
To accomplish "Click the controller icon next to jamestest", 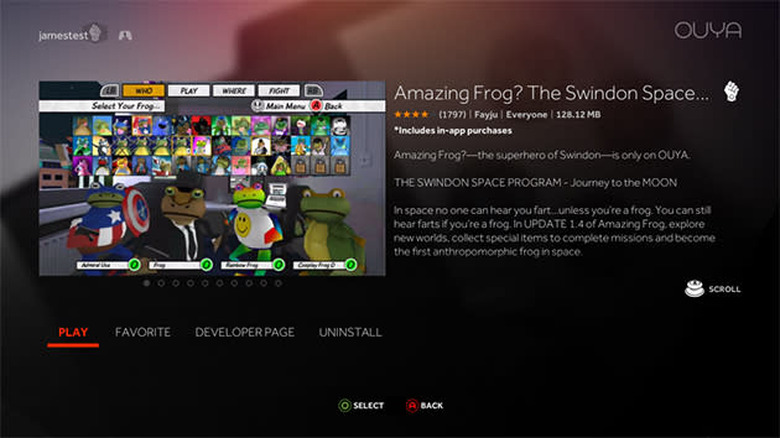I will click(125, 35).
